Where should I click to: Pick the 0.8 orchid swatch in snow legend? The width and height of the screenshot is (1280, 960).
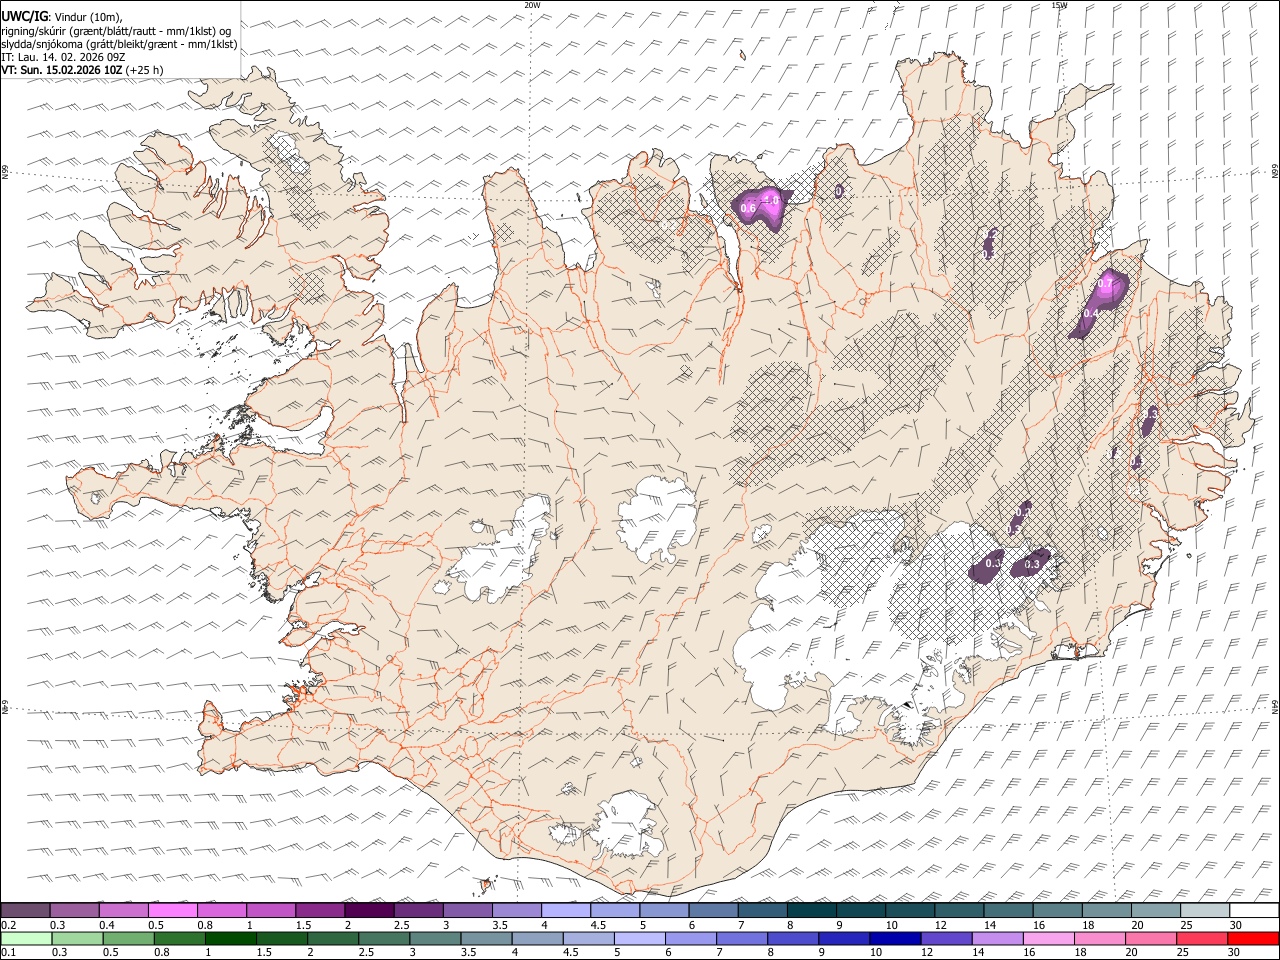point(222,910)
